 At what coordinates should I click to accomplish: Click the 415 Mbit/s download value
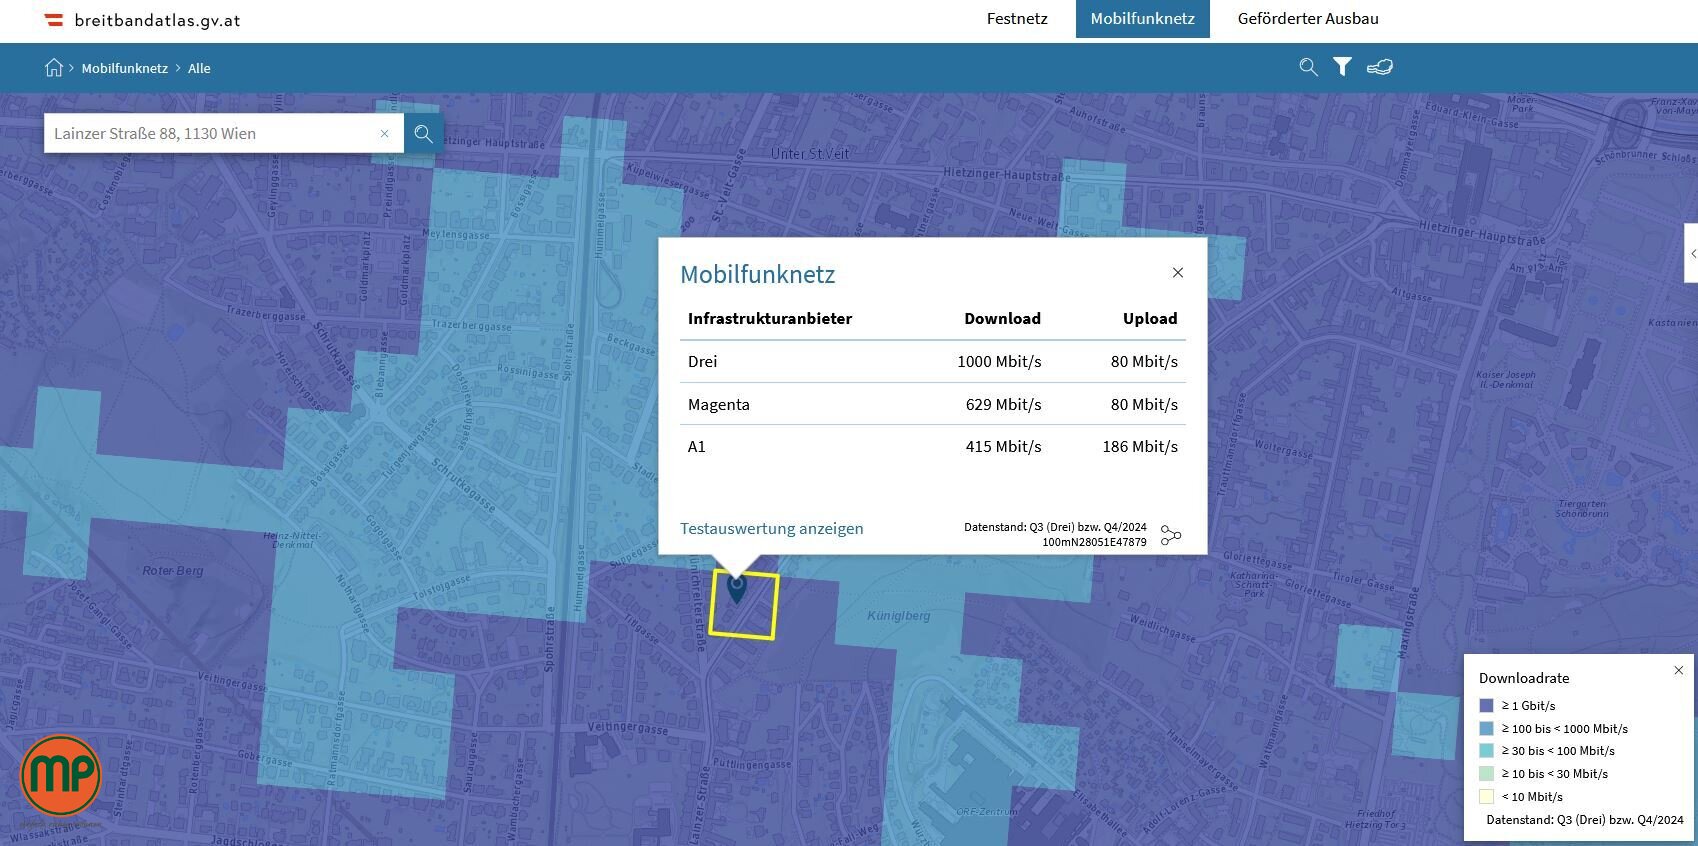tap(1003, 446)
